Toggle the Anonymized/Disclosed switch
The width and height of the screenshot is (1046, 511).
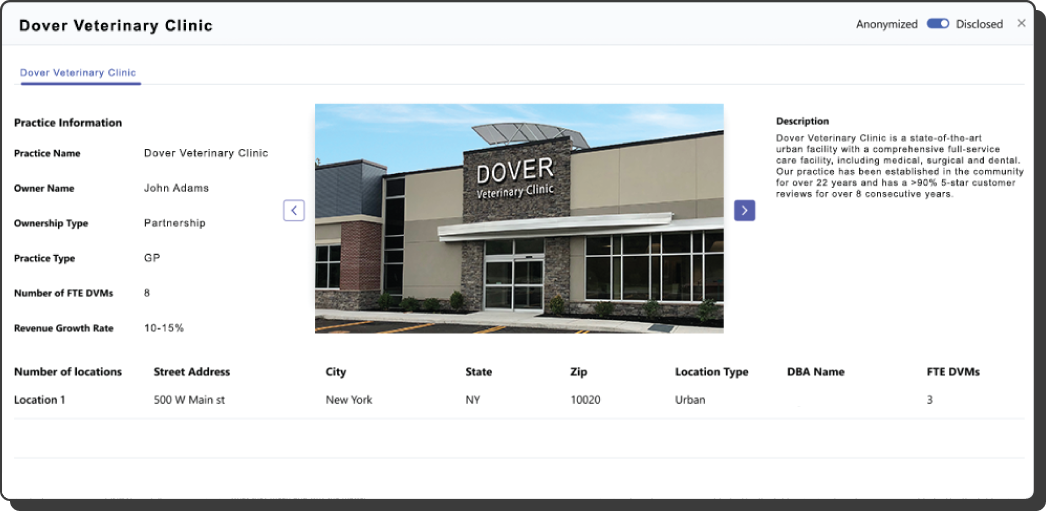(937, 23)
